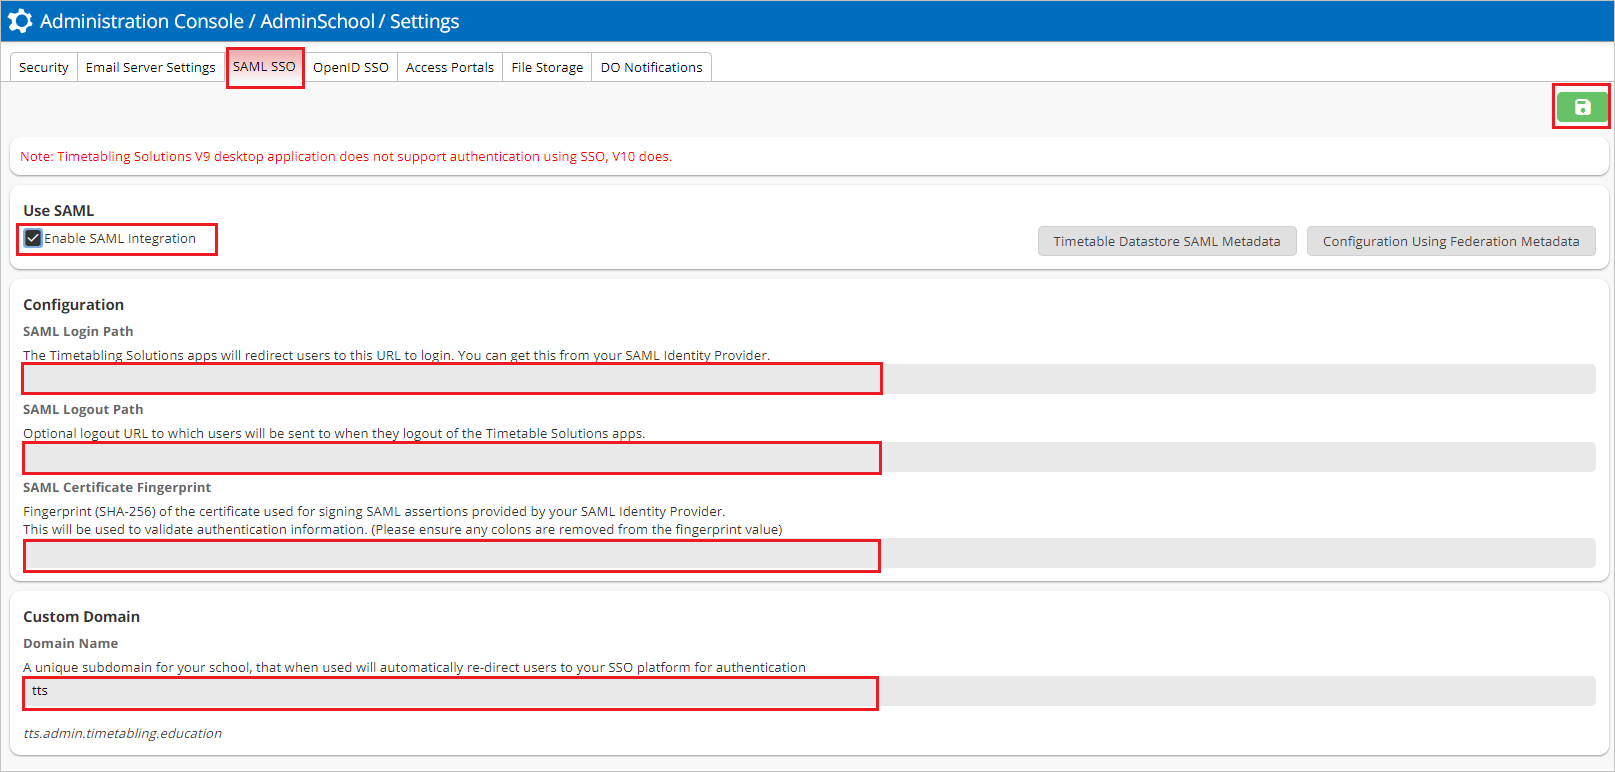Click the SAML Login Path label

[x=78, y=331]
